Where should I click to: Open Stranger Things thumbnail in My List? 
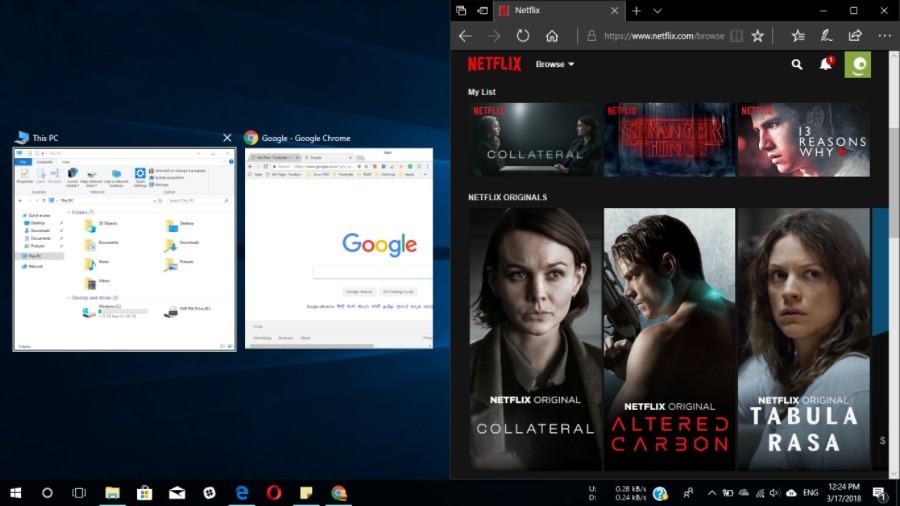669,140
